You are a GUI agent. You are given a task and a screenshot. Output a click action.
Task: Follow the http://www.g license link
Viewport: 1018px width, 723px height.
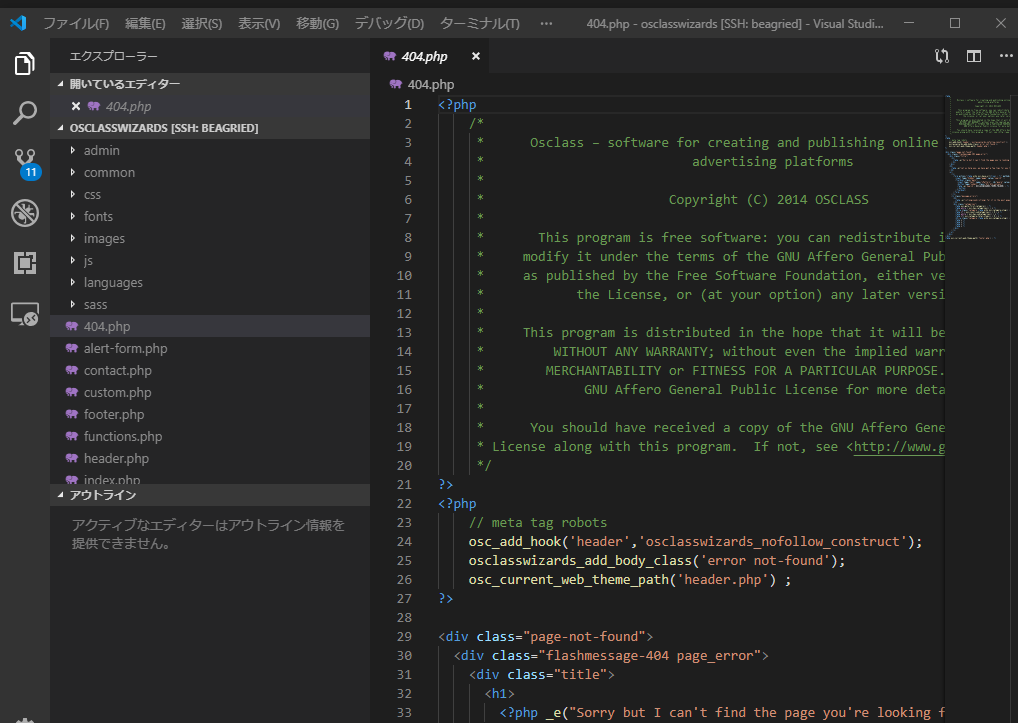click(x=899, y=447)
